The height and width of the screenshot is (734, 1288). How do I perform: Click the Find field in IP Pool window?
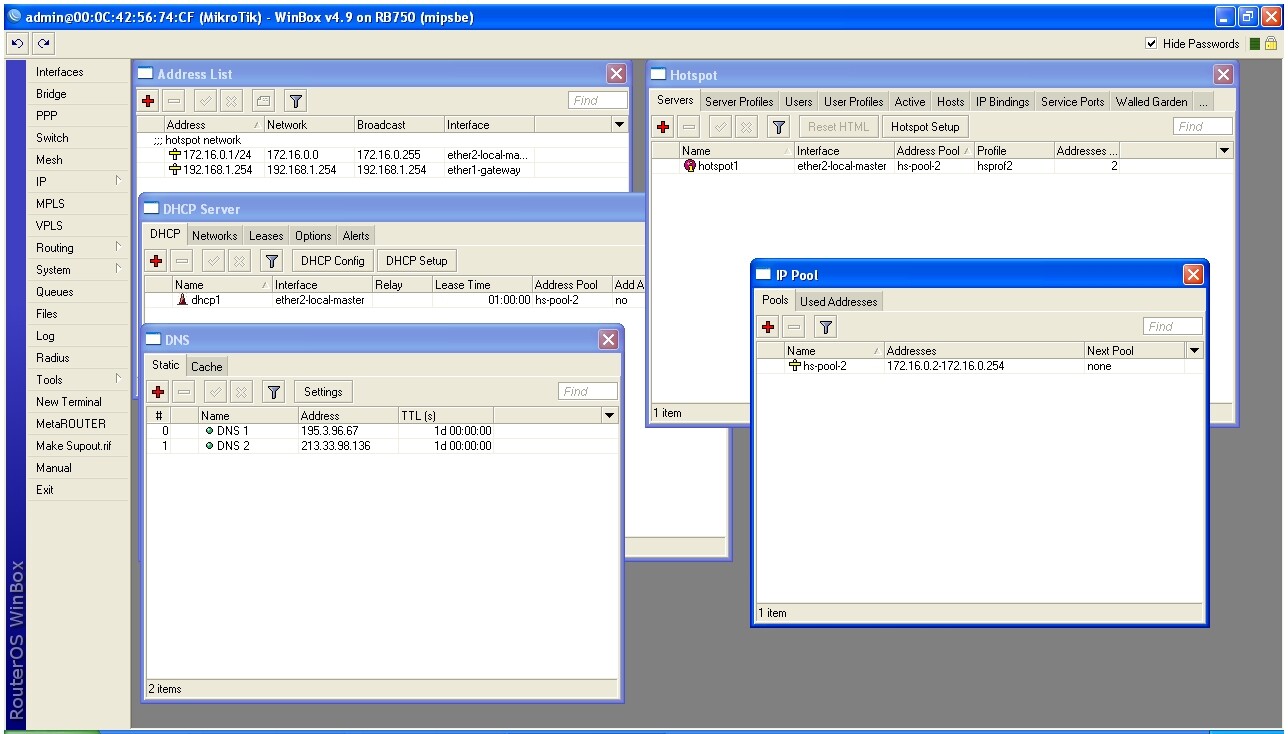[1173, 327]
